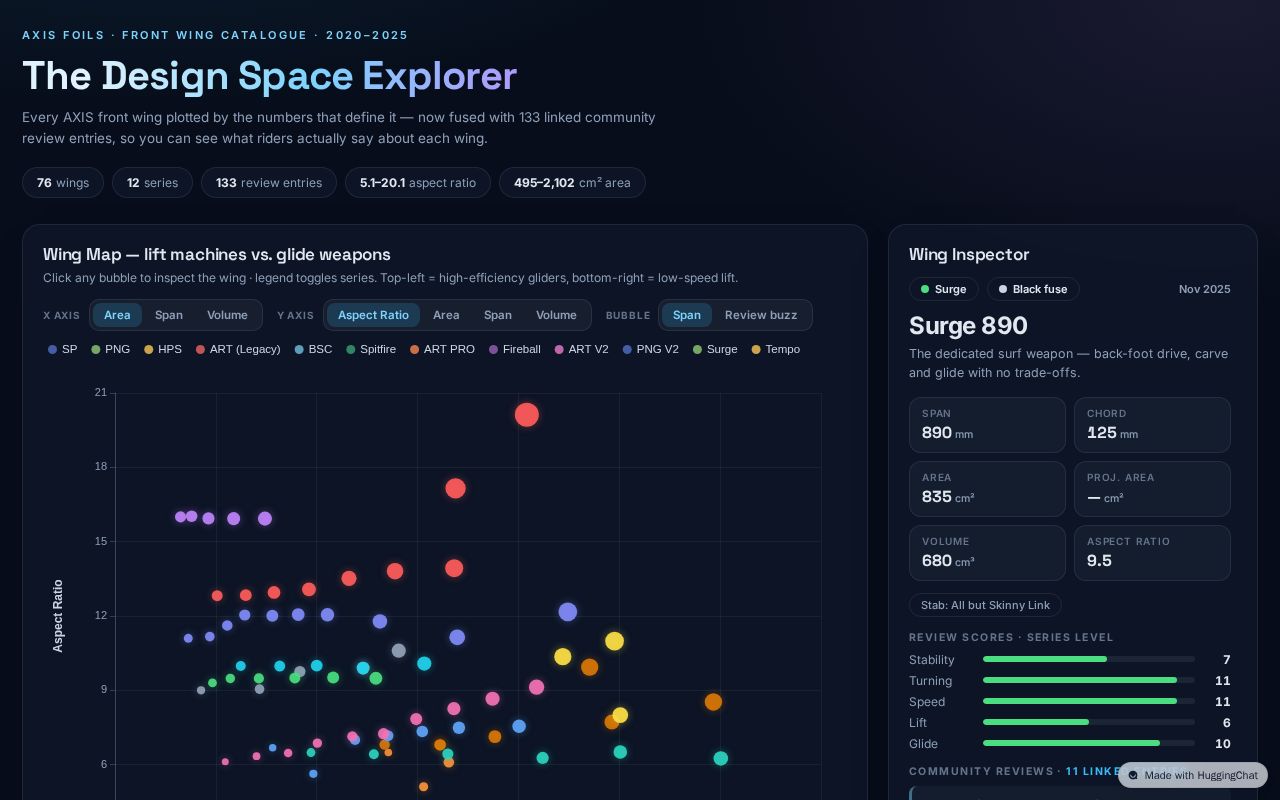Click the Chord 125 mm stat card
Screen dimensions: 1280x800
[x=1152, y=425]
